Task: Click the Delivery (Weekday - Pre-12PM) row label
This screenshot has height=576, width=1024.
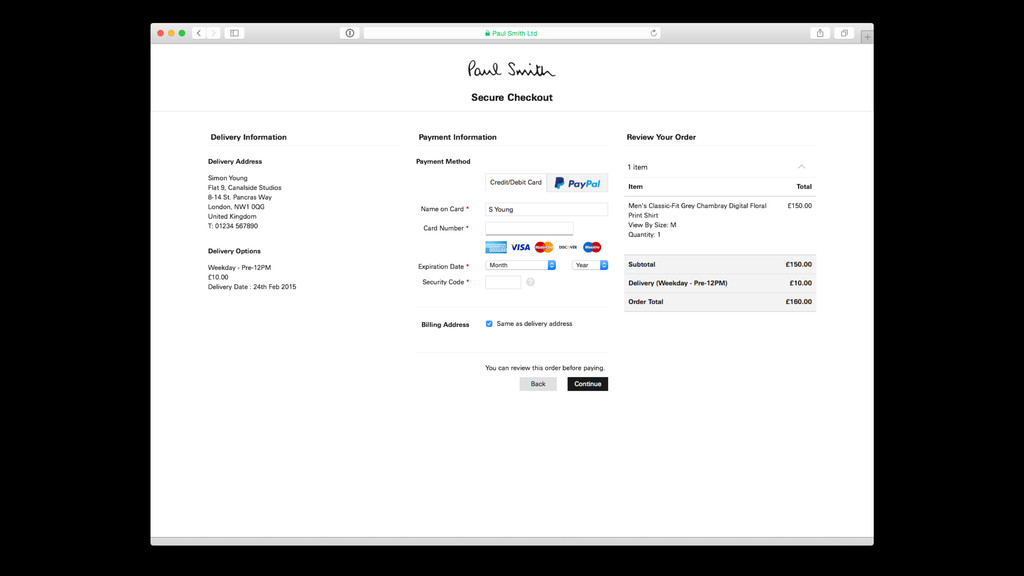Action: click(x=677, y=283)
